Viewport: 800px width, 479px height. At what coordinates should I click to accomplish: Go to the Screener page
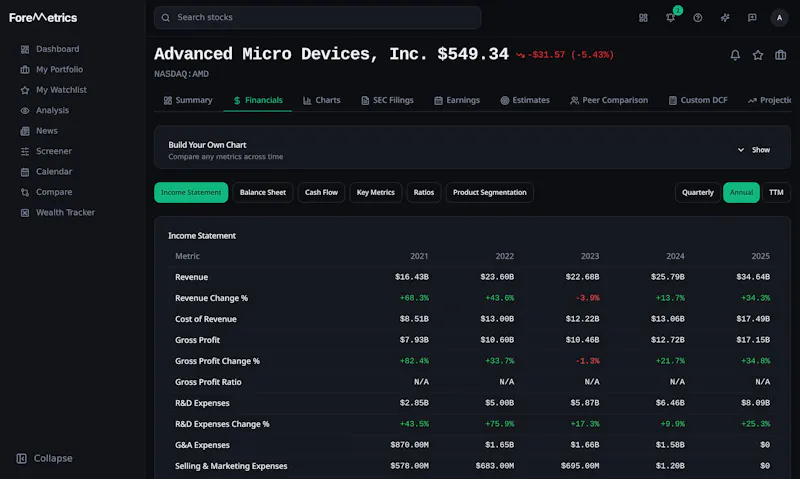point(54,152)
